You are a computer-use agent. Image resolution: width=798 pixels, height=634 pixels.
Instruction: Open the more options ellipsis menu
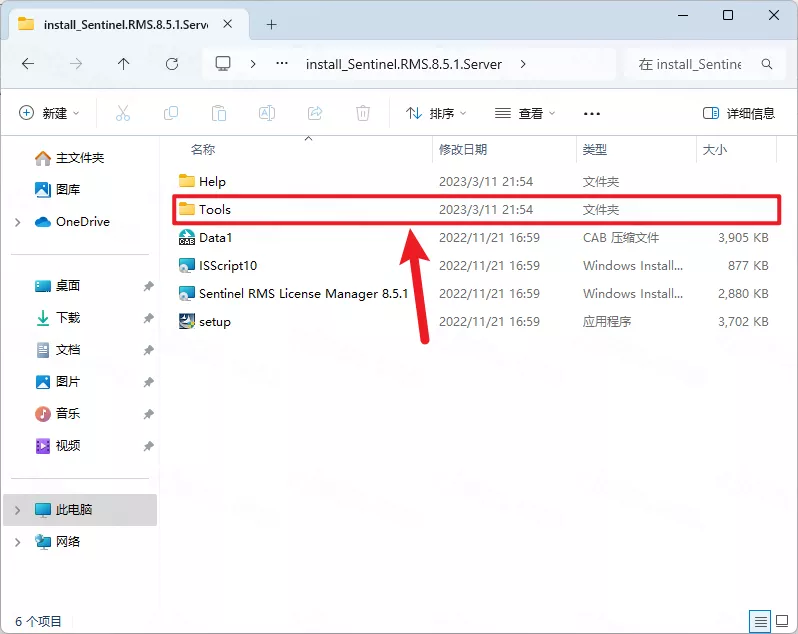coord(592,114)
